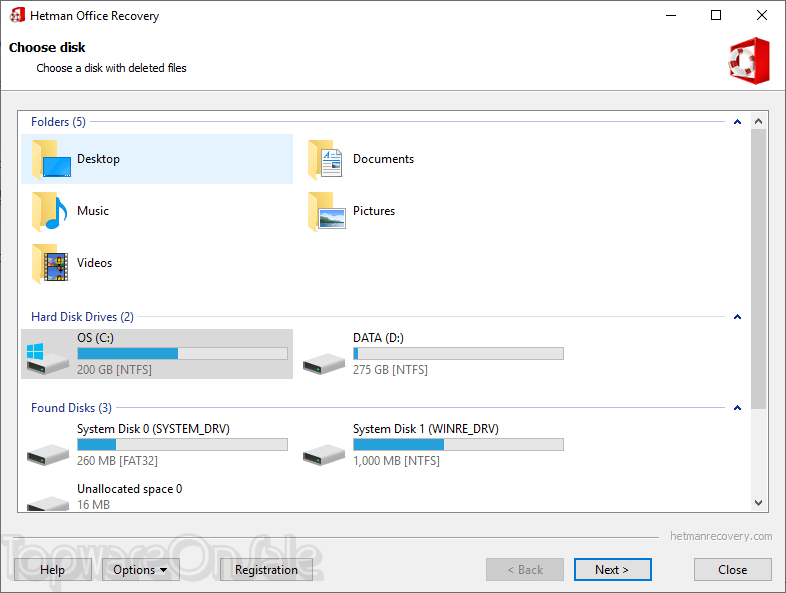Collapse the Folders (5) section
Viewport: 786px width, 593px height.
[x=737, y=122]
